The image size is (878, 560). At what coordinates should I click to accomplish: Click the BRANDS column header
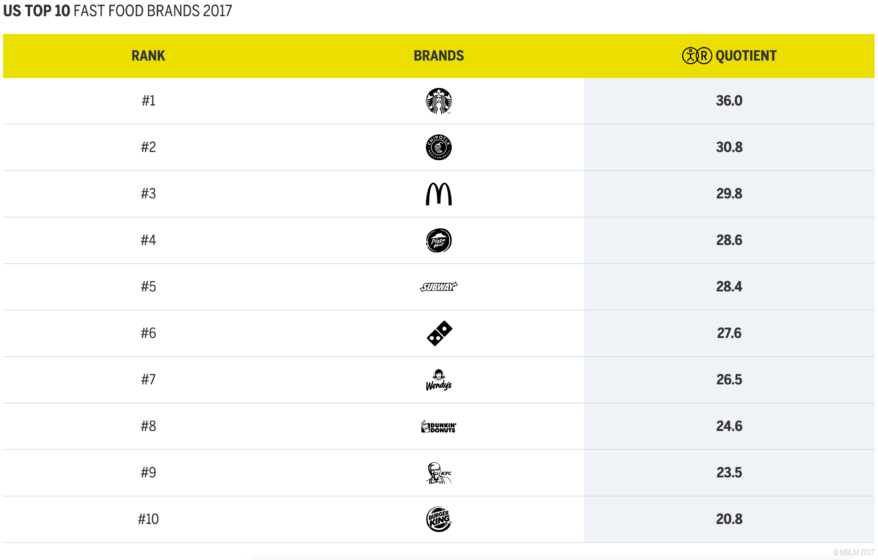click(x=438, y=56)
